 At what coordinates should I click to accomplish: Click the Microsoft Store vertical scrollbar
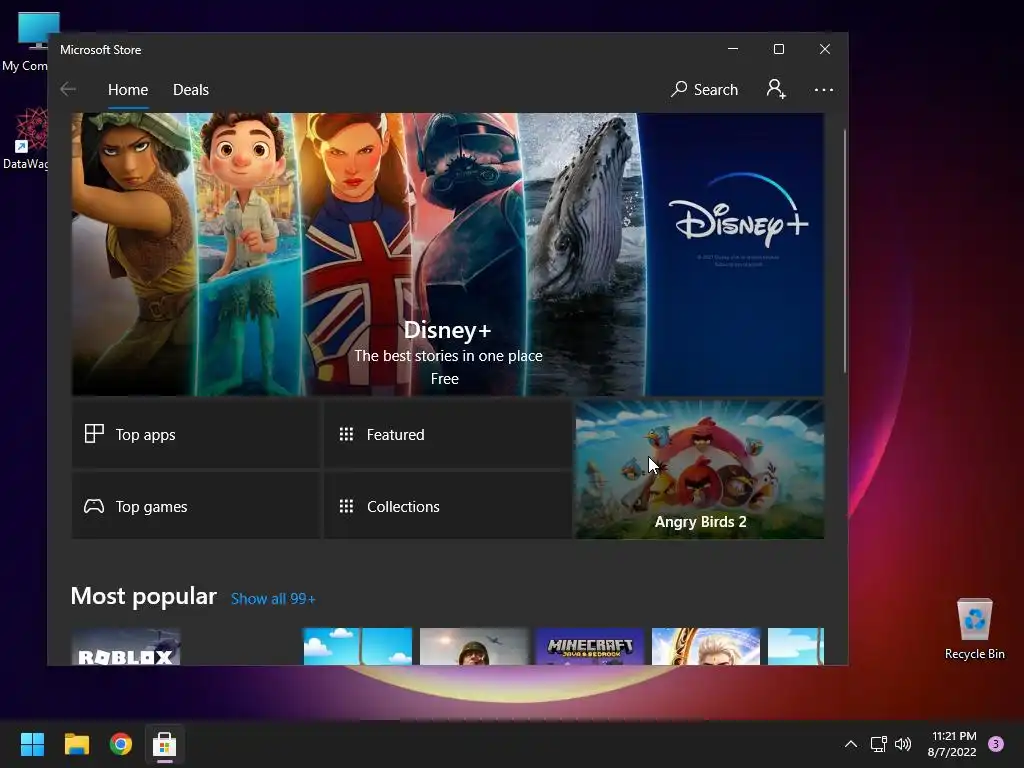tap(844, 251)
